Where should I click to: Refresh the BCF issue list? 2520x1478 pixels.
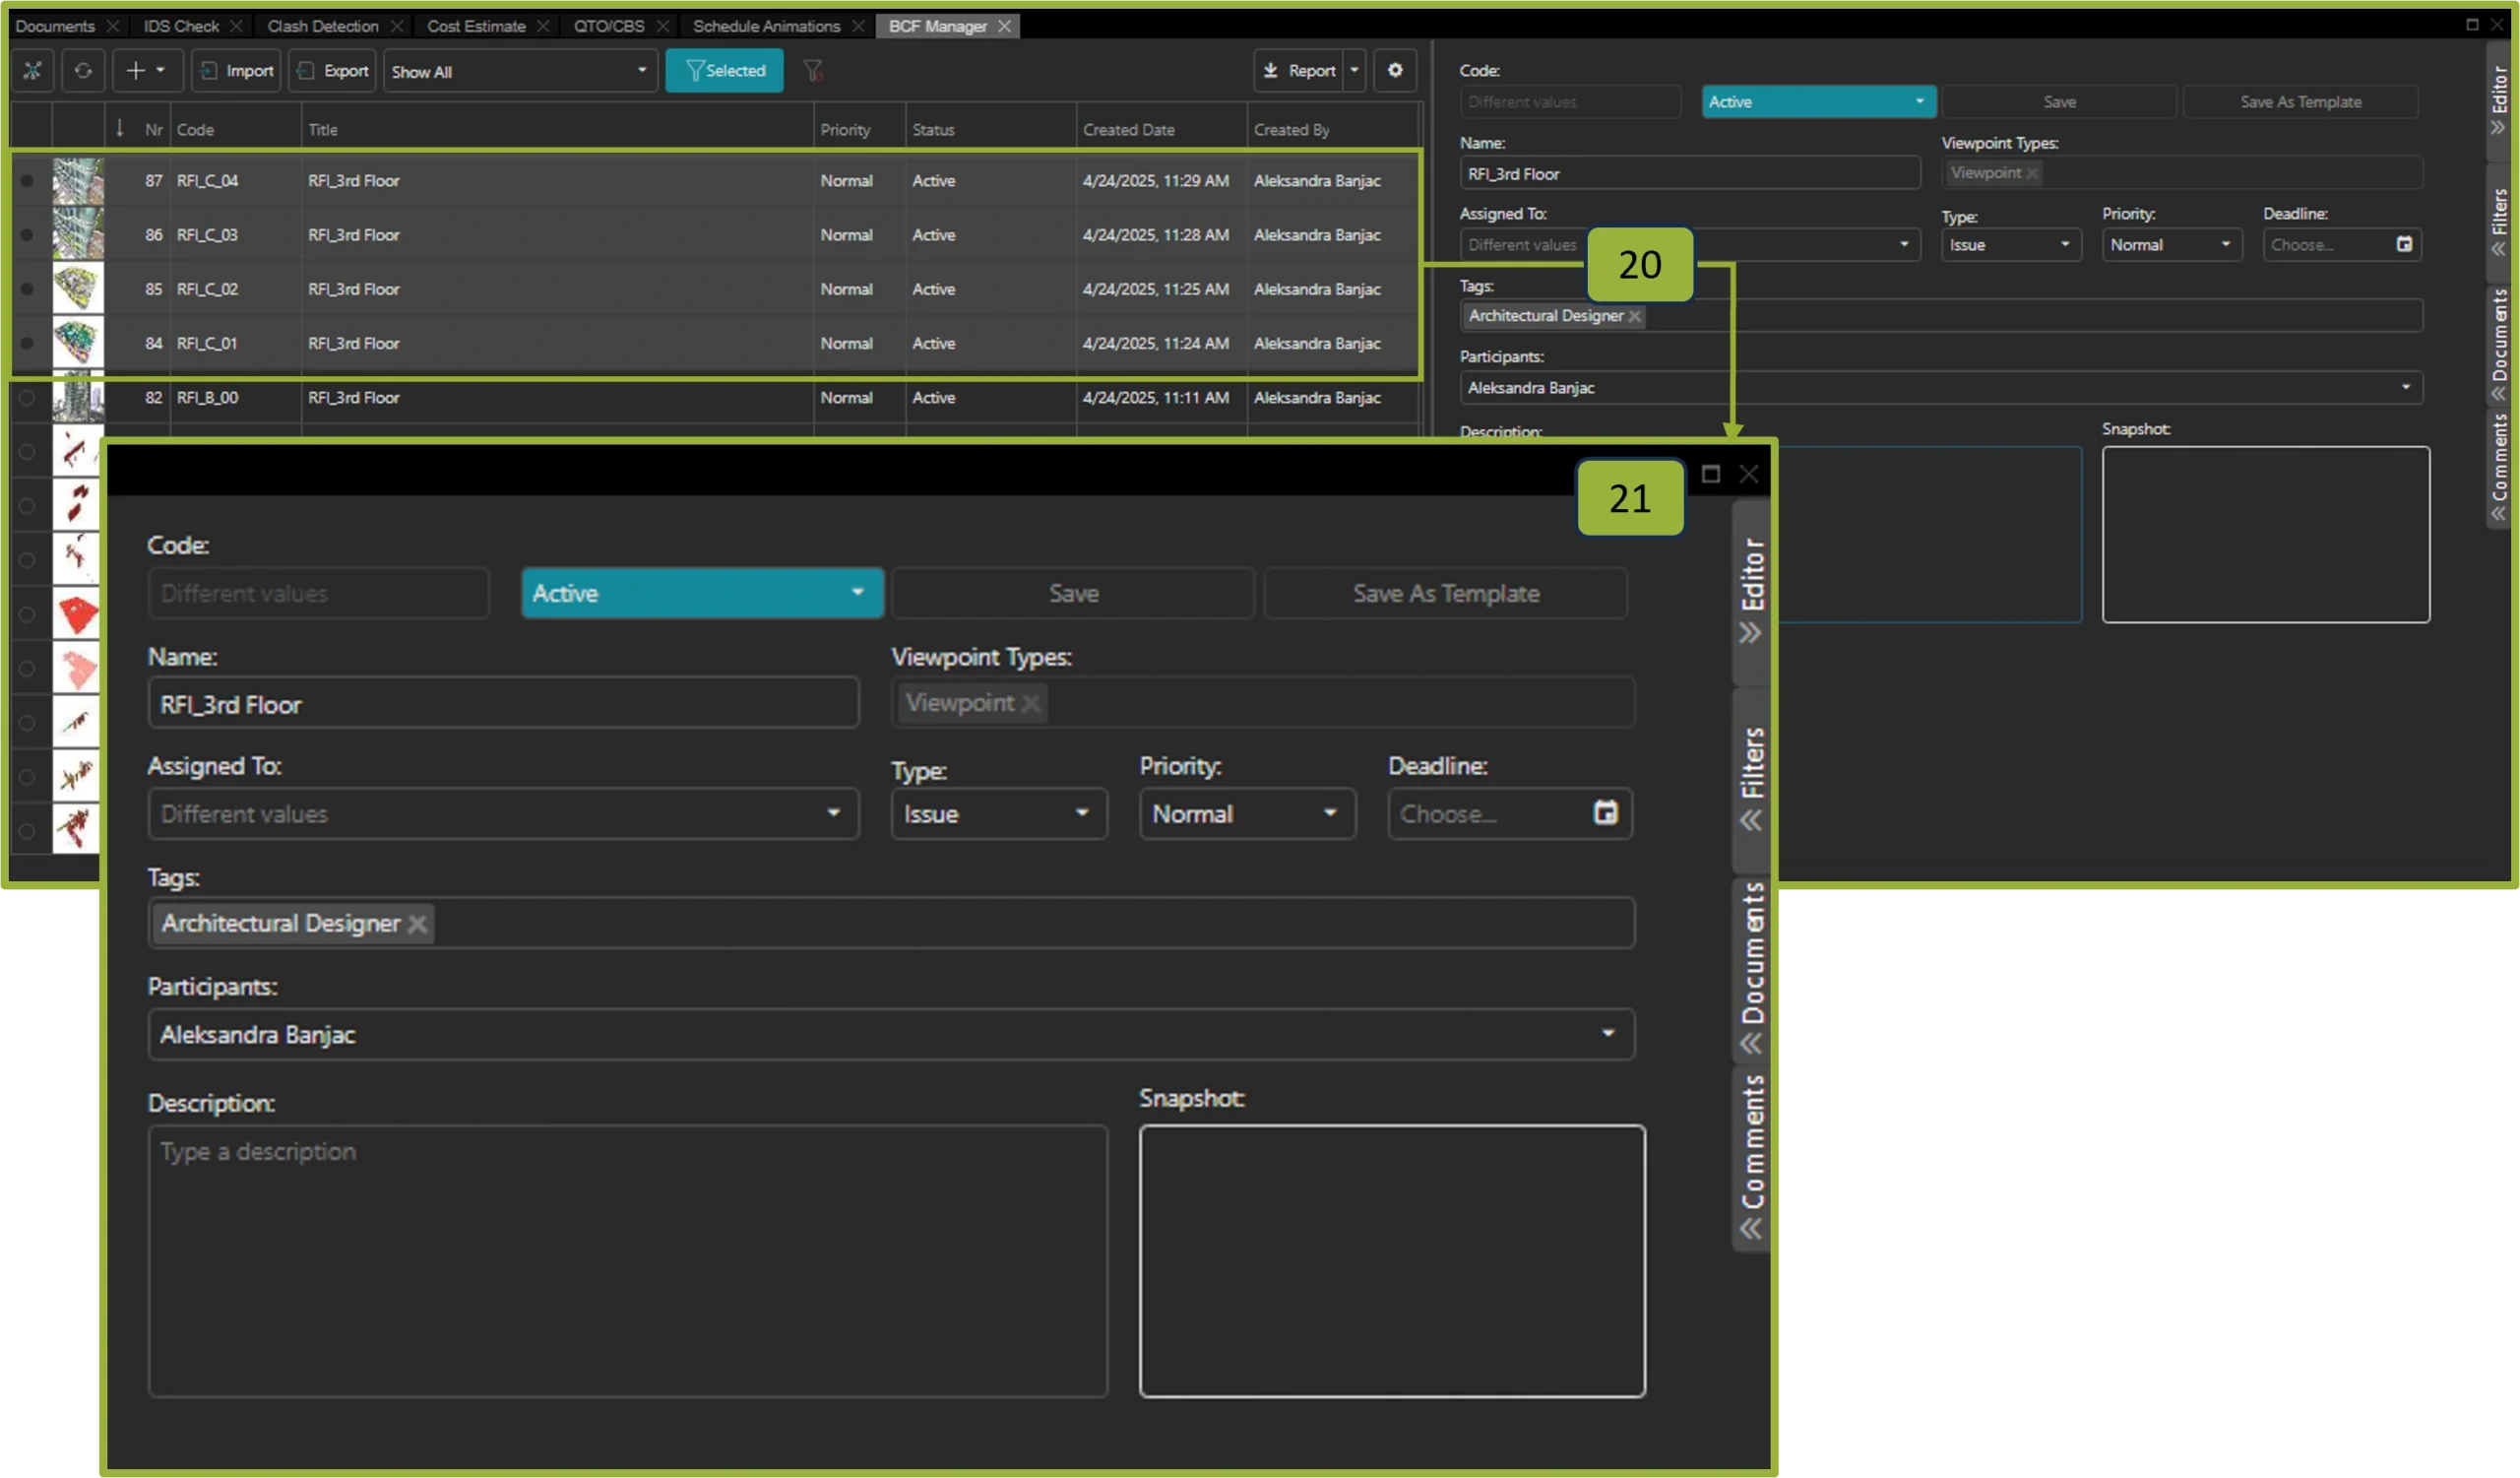click(83, 71)
